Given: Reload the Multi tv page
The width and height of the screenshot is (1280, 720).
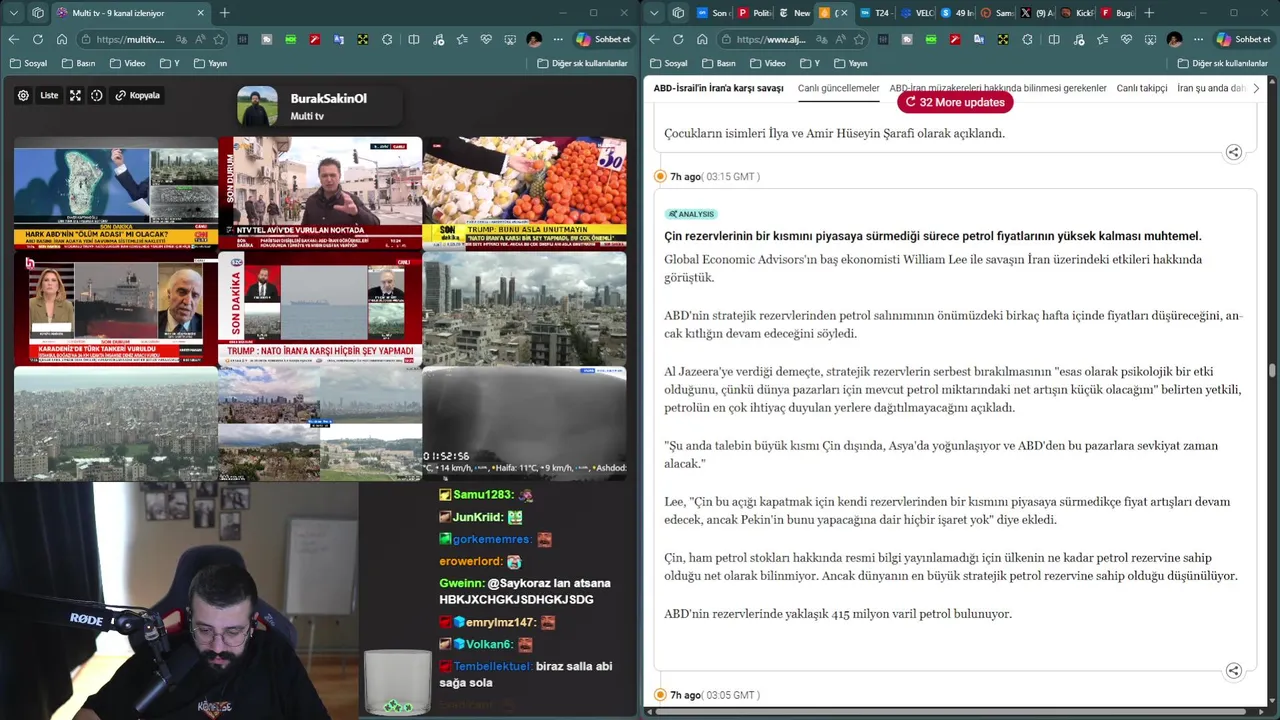Looking at the screenshot, I should [x=38, y=39].
